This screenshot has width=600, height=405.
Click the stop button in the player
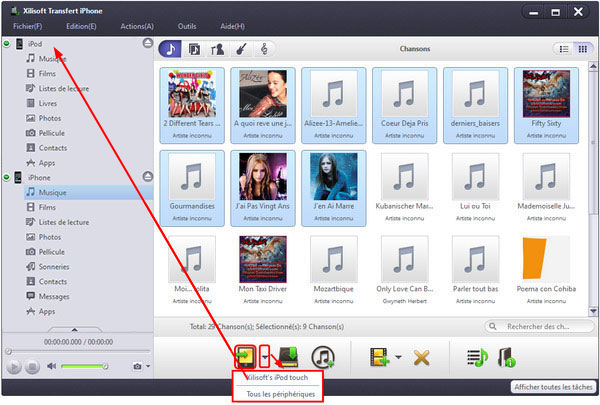pos(33,367)
